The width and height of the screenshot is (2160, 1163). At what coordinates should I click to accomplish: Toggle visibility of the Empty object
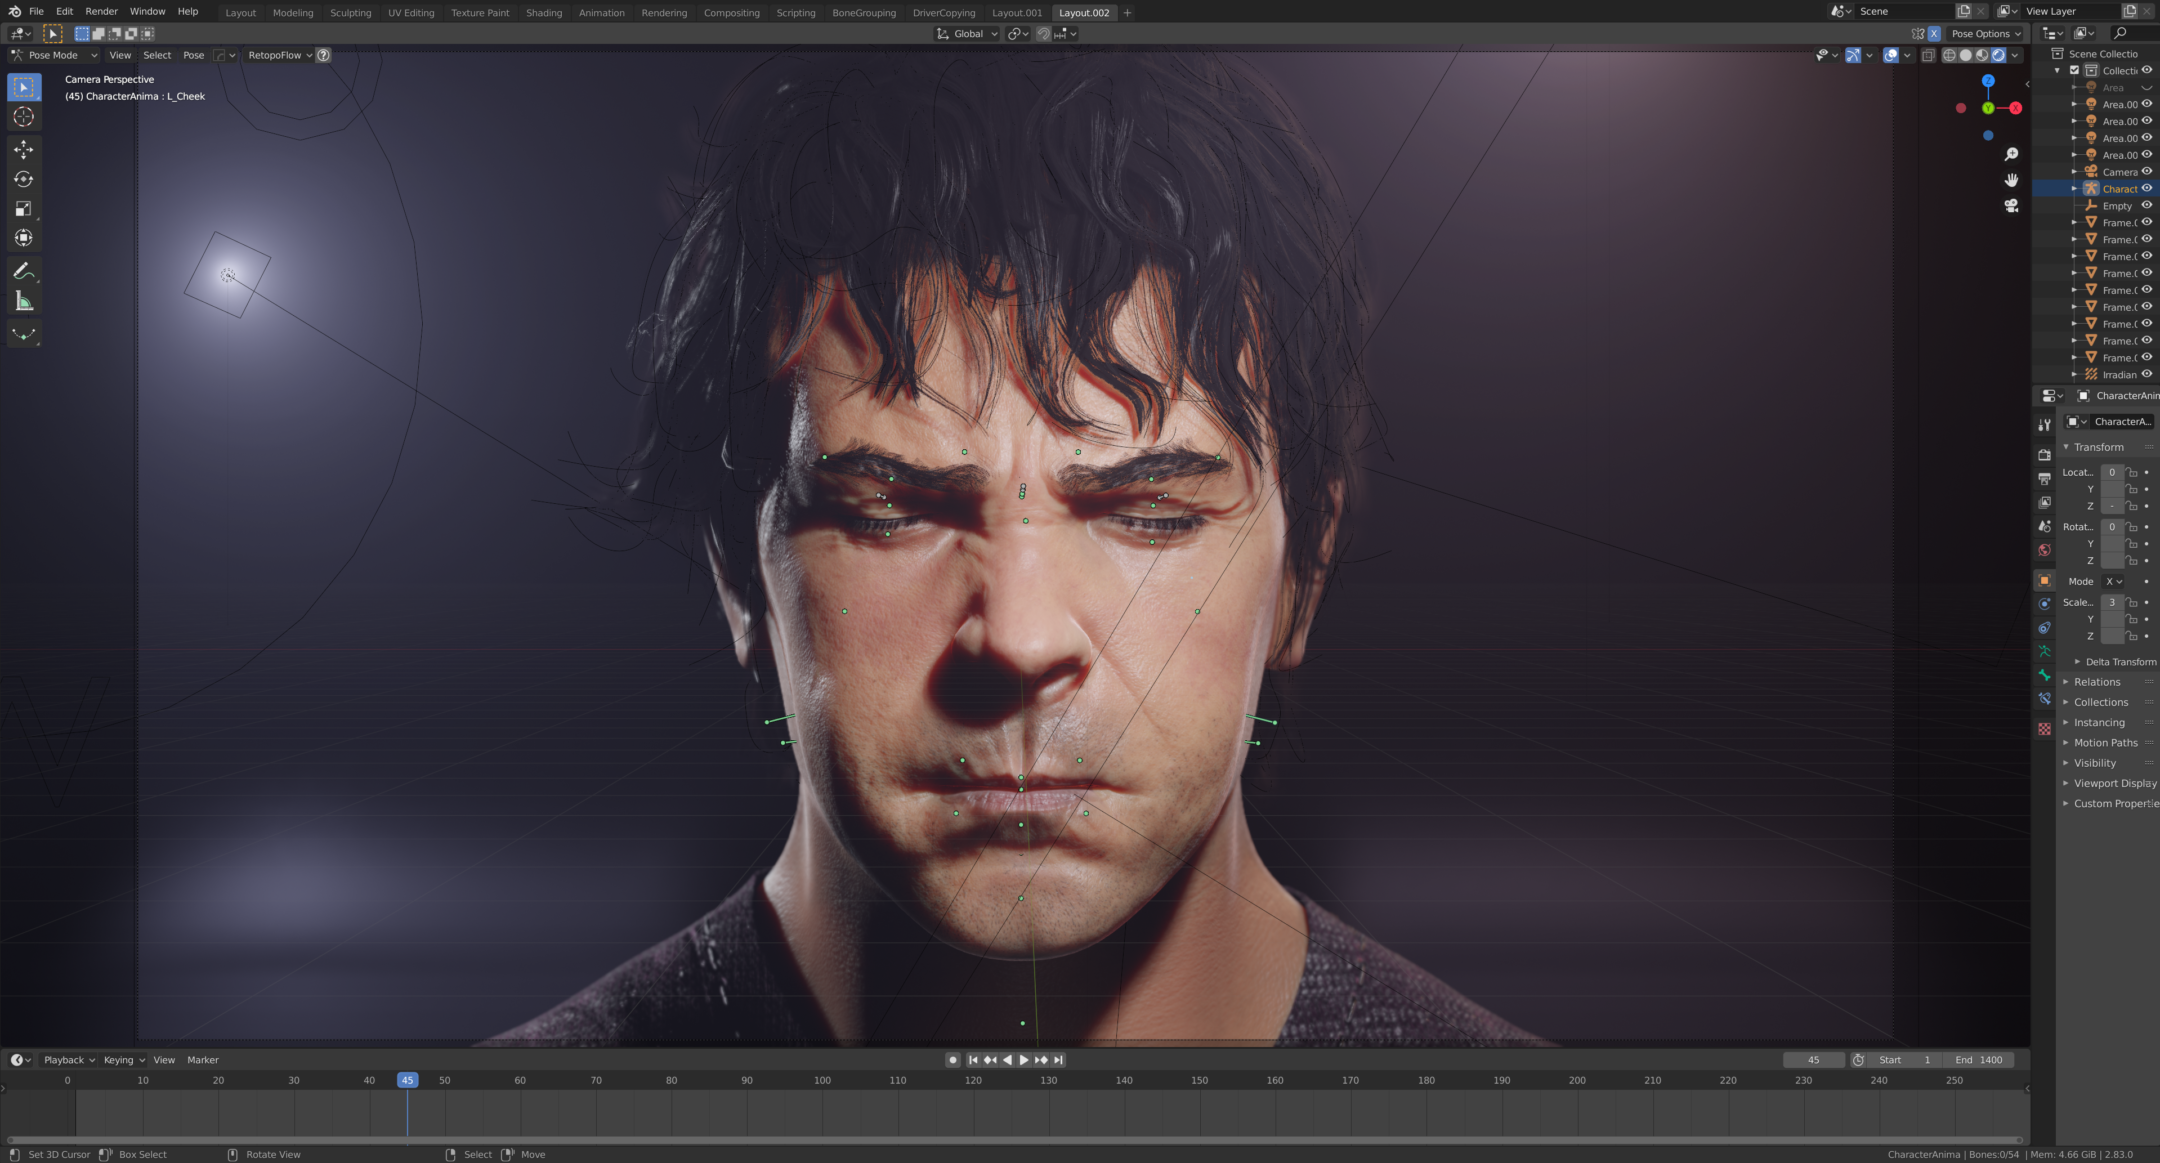(x=2149, y=205)
